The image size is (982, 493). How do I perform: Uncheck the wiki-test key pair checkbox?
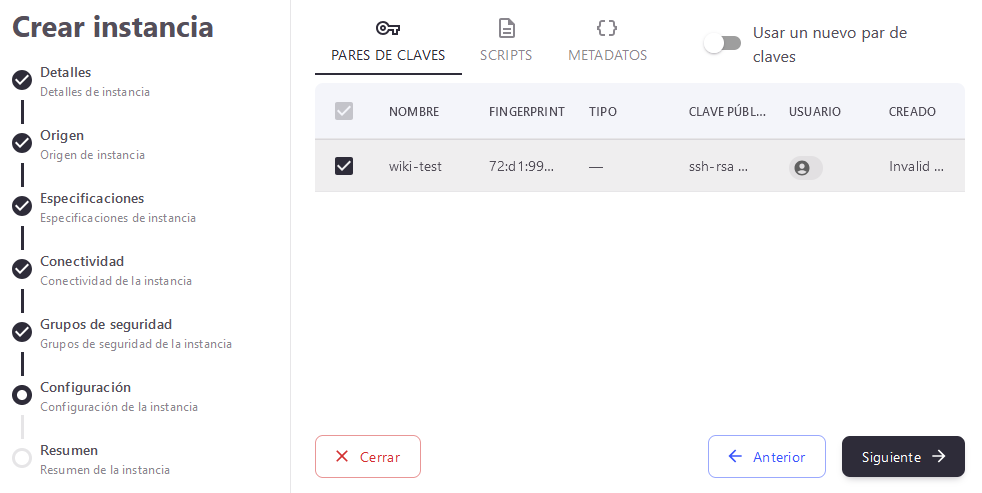click(x=344, y=166)
